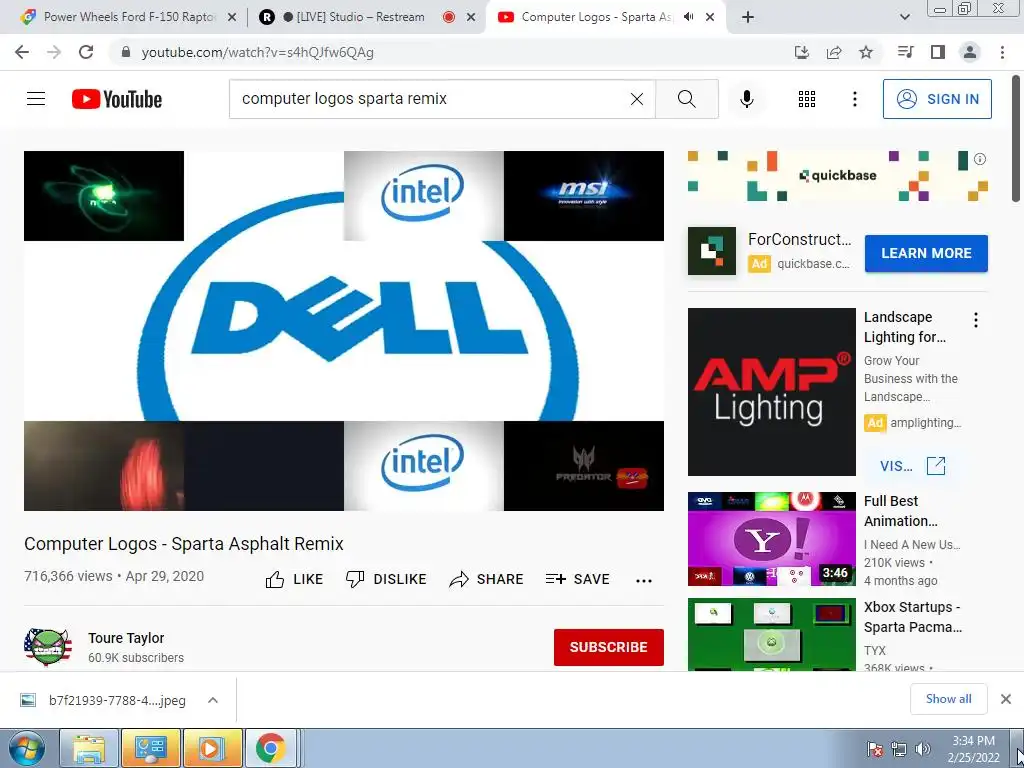Open the YouTube hamburger guide menu
This screenshot has height=768, width=1024.
pyautogui.click(x=36, y=99)
